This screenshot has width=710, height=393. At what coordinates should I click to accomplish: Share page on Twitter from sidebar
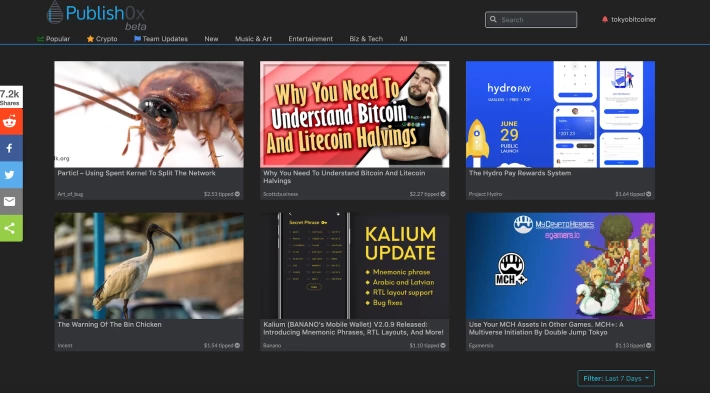click(10, 175)
